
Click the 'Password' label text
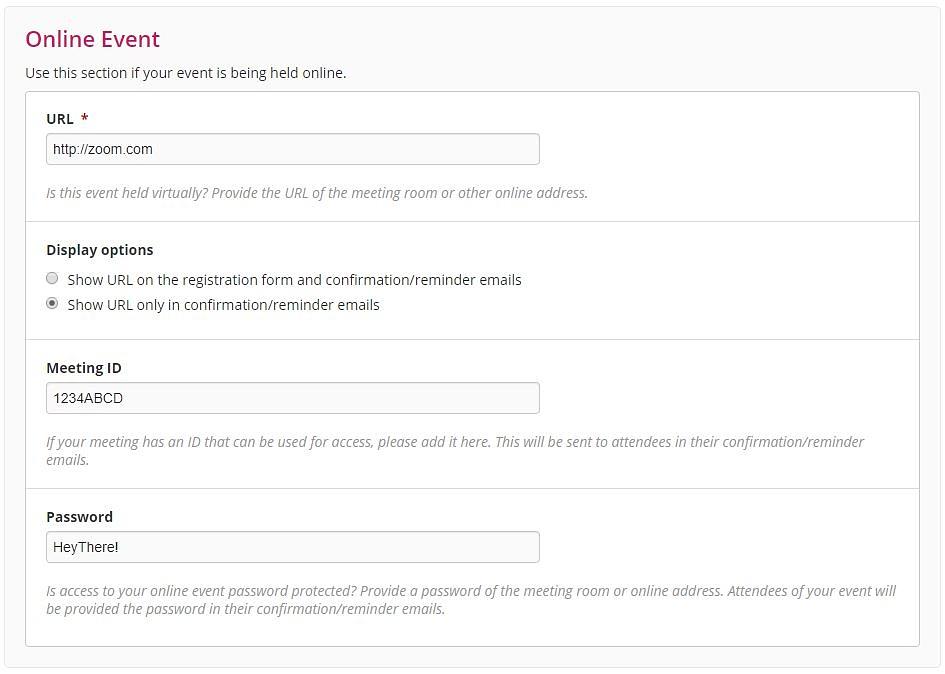click(80, 517)
